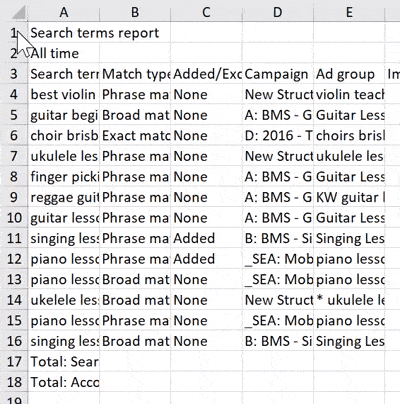
Task: Click the 'Added' cell in row 11
Action: point(206,238)
